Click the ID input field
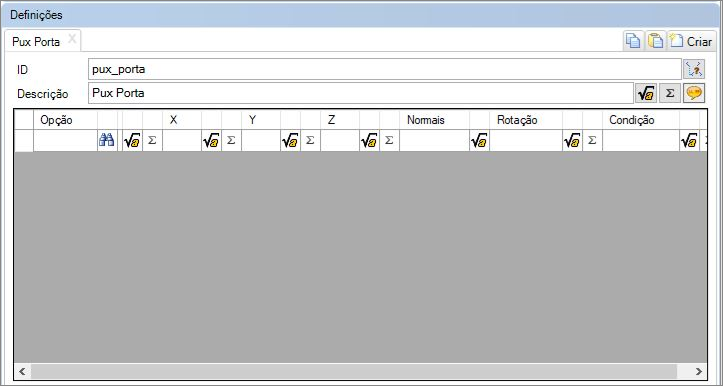 coord(385,69)
